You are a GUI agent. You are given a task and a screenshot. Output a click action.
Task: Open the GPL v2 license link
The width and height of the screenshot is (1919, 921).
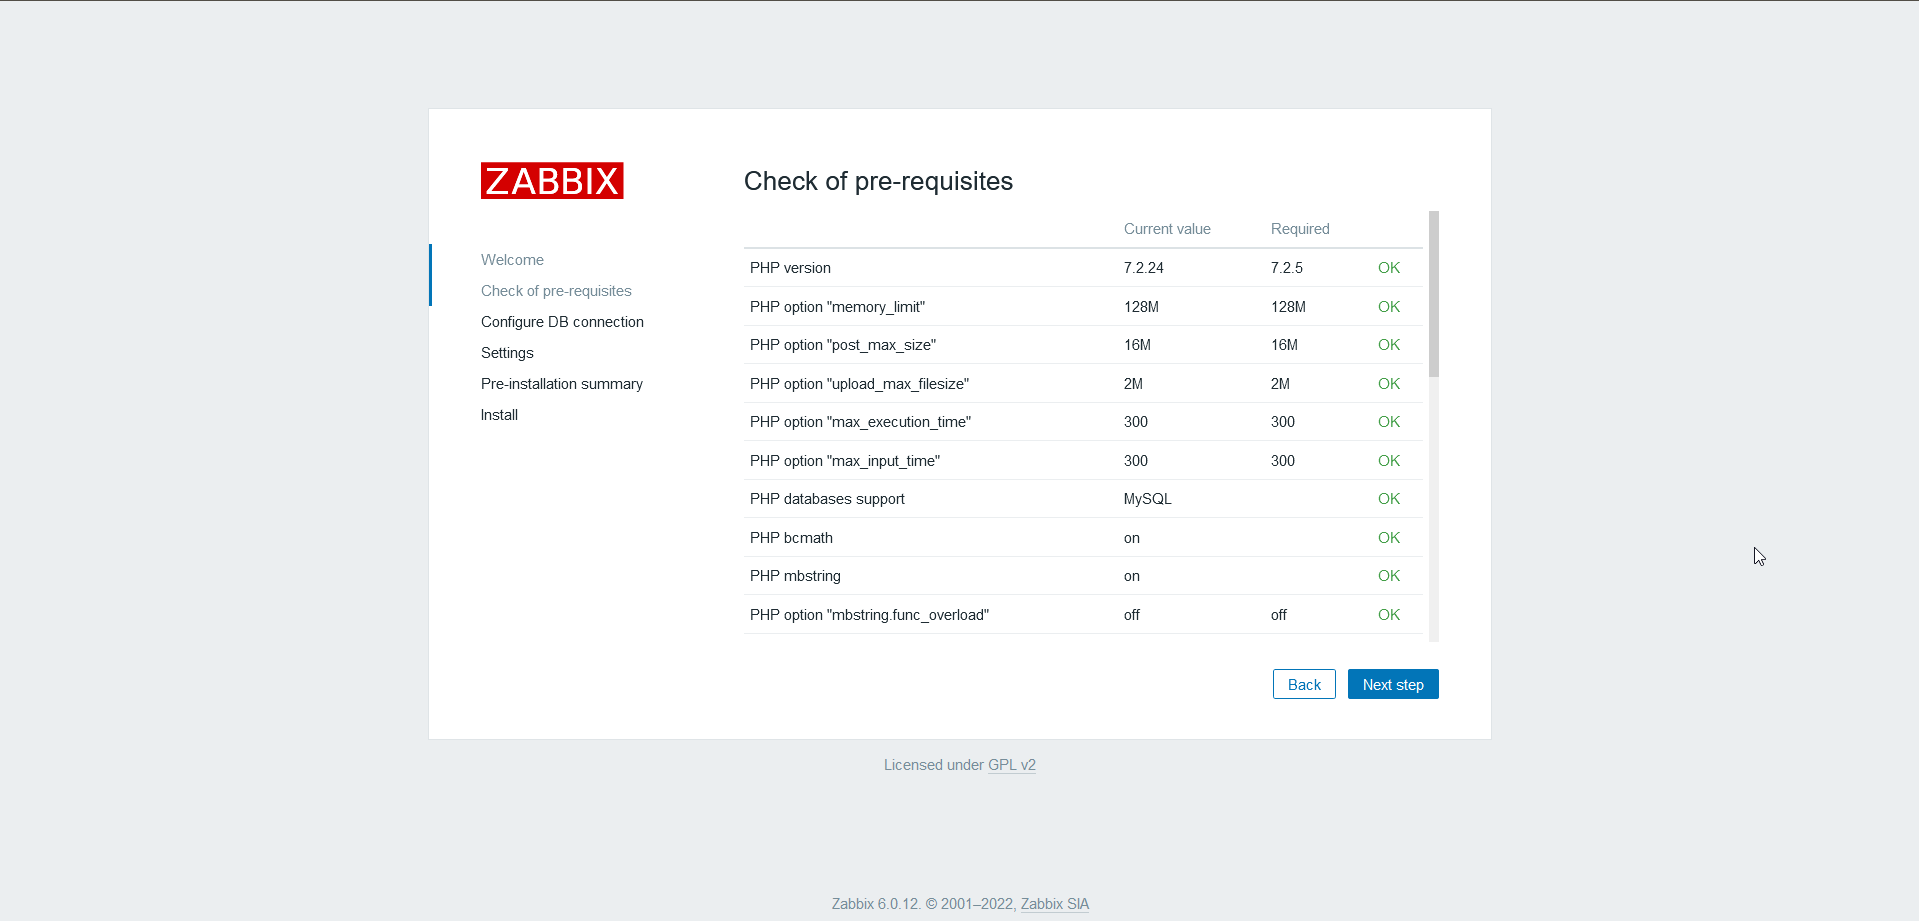1012,765
